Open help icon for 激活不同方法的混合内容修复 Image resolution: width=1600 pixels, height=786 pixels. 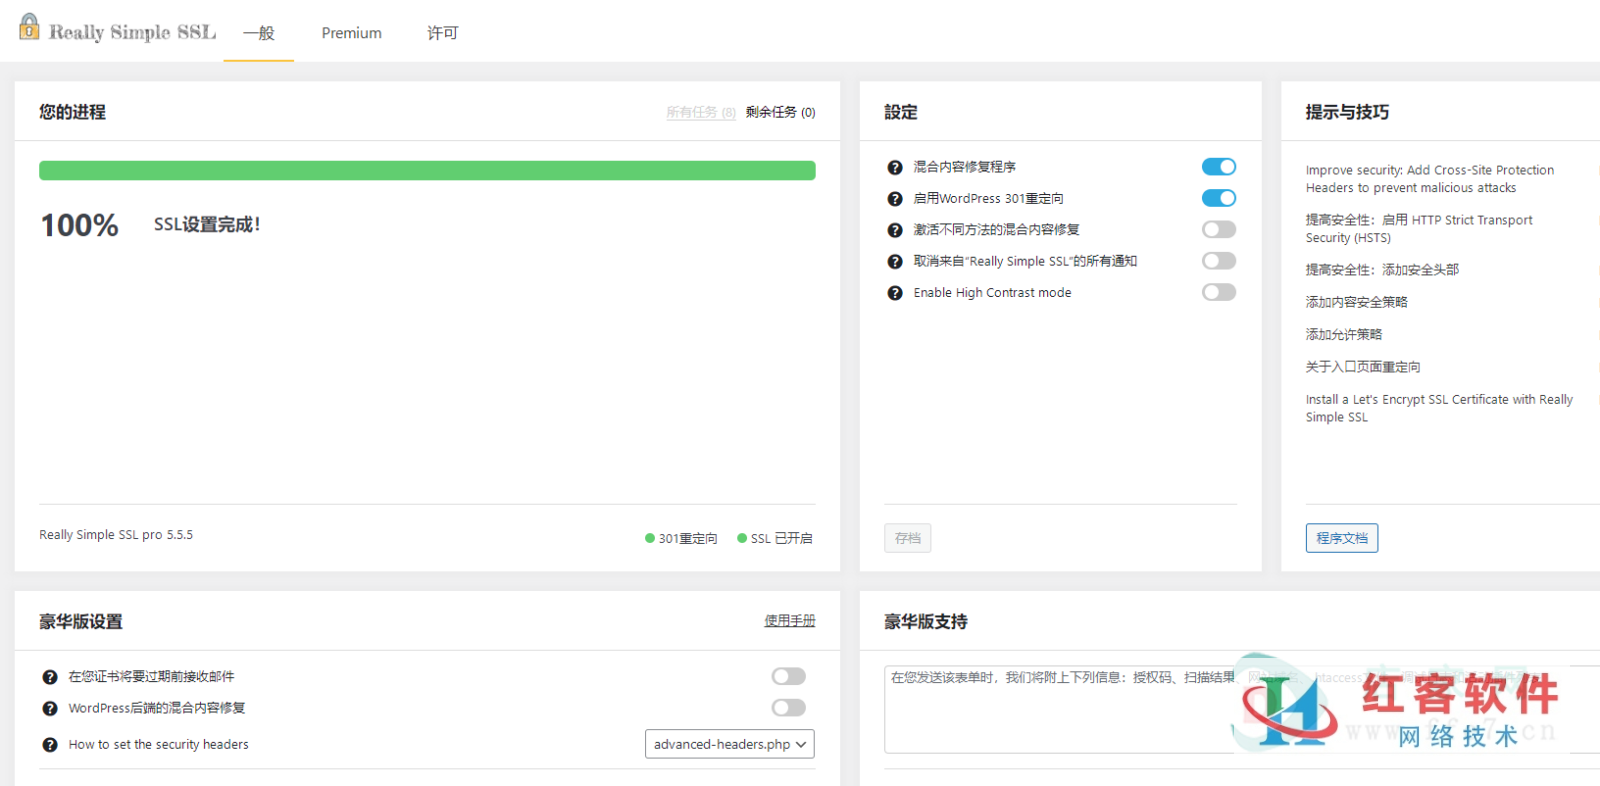click(895, 230)
